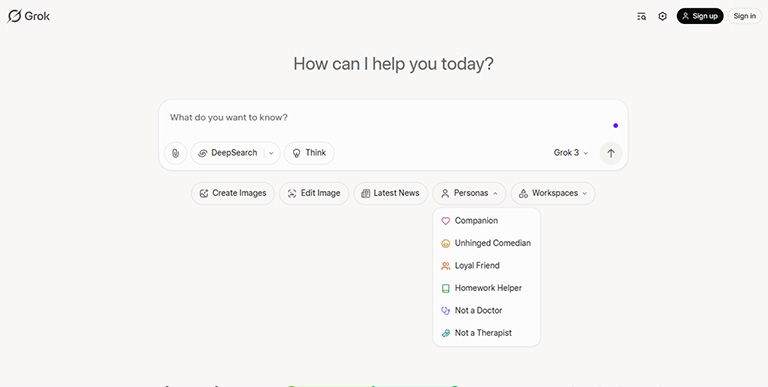Click the Create Images button
The width and height of the screenshot is (768, 387).
point(233,194)
